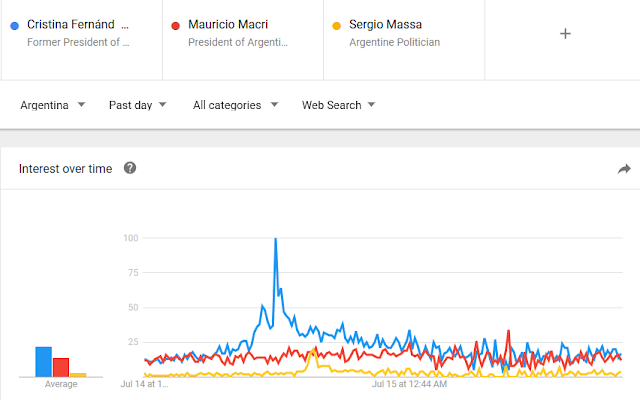This screenshot has width=640, height=400.
Task: Click the plus icon to add comparison
Action: pos(565,33)
